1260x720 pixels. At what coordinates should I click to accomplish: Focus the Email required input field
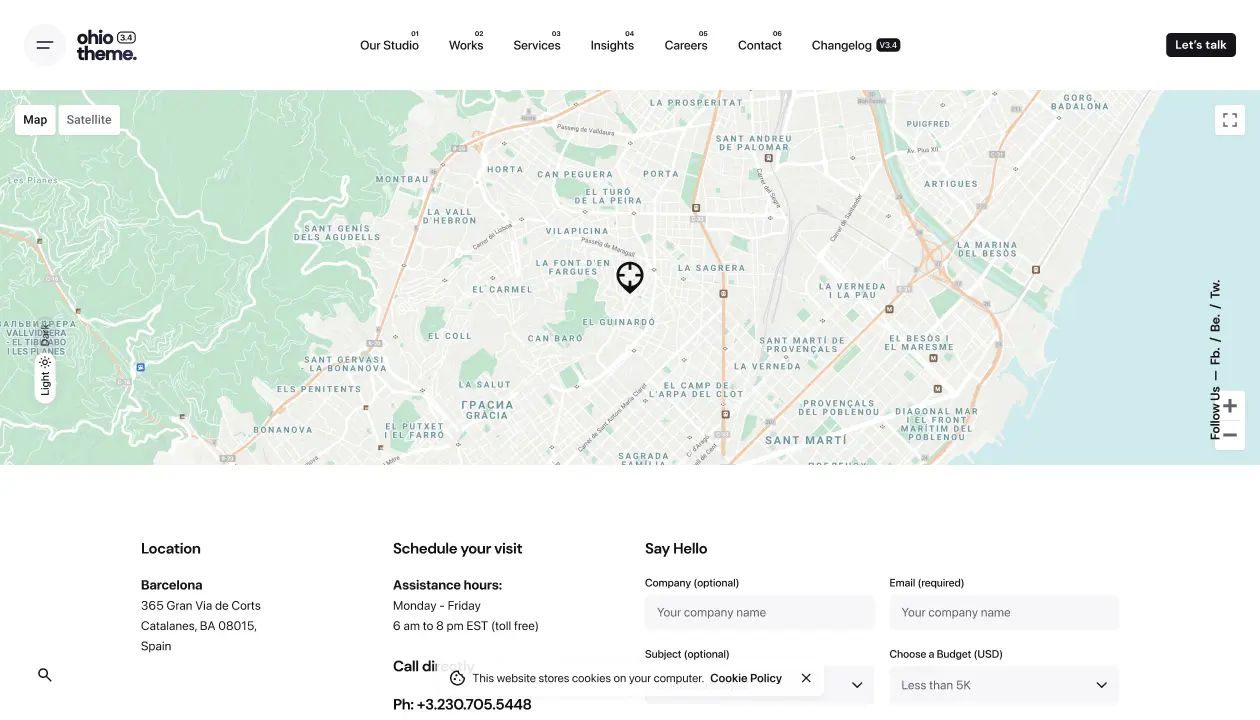1003,612
